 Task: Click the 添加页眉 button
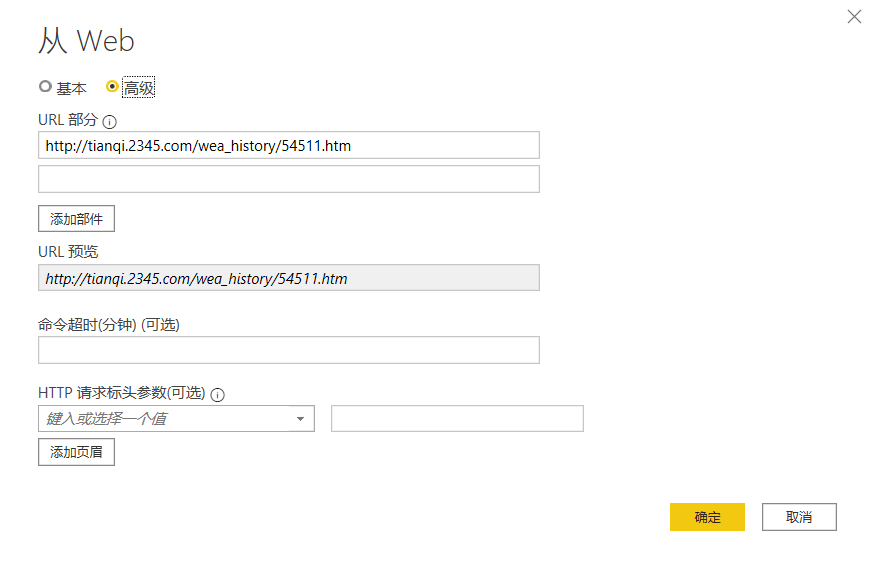coord(76,452)
